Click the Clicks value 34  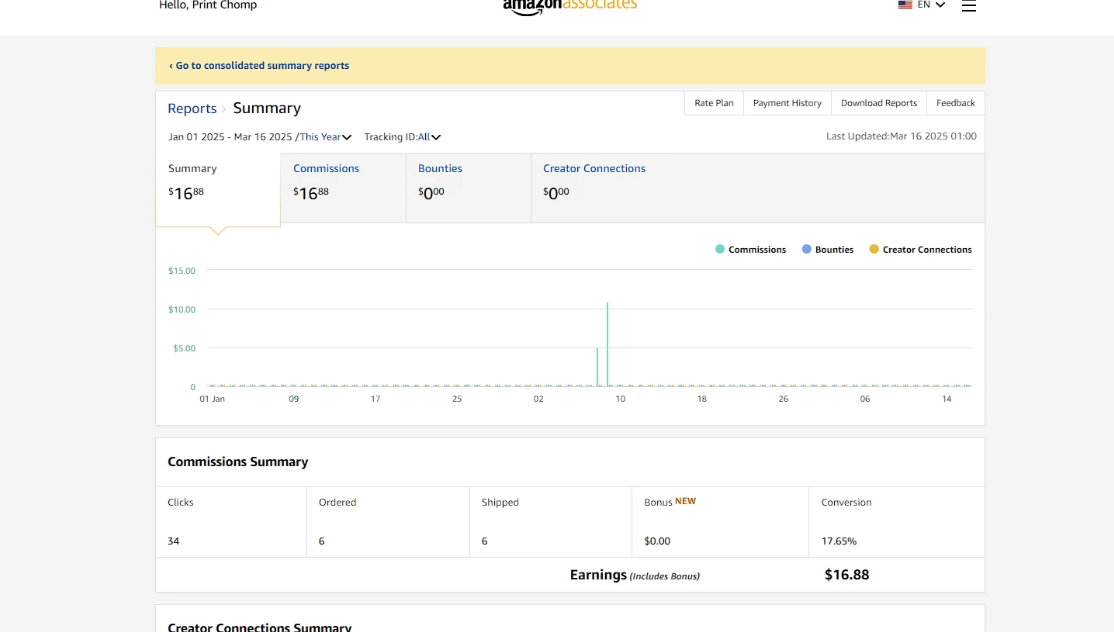[173, 541]
